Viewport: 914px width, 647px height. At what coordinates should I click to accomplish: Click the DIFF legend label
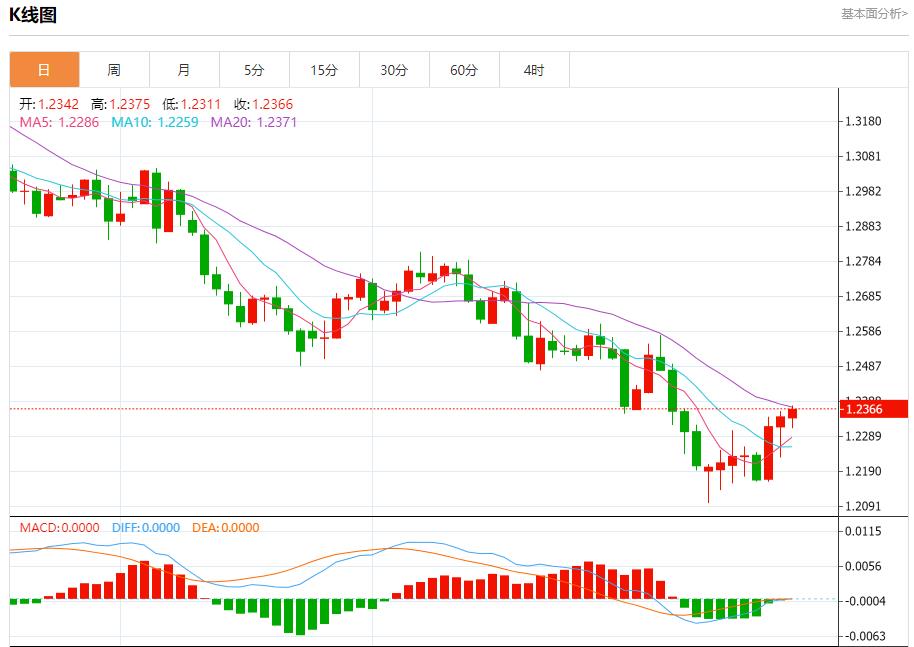145,527
